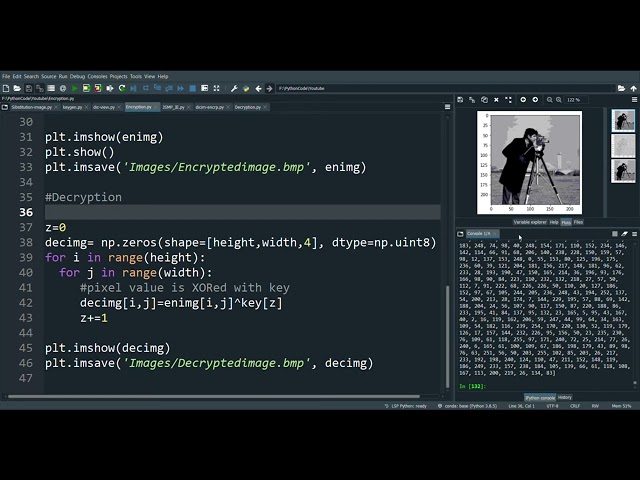This screenshot has height=480, width=640.
Task: Clear console eraser icon
Action: coord(624,234)
